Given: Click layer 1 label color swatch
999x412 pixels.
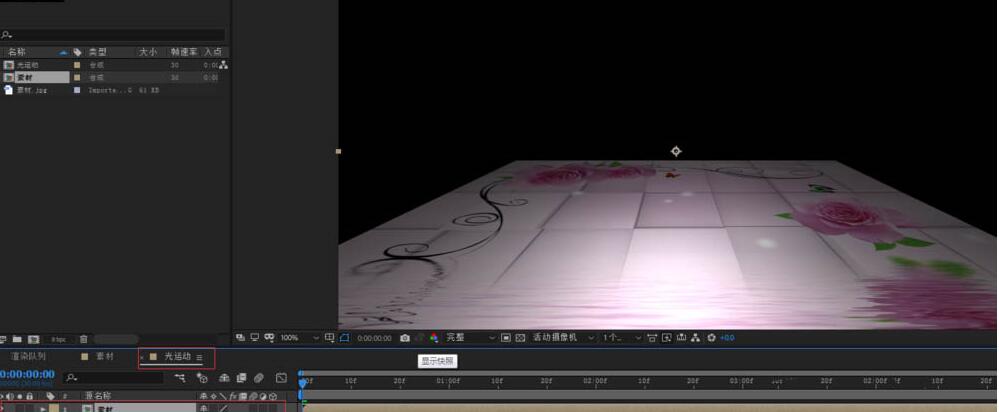Looking at the screenshot, I should point(54,409).
